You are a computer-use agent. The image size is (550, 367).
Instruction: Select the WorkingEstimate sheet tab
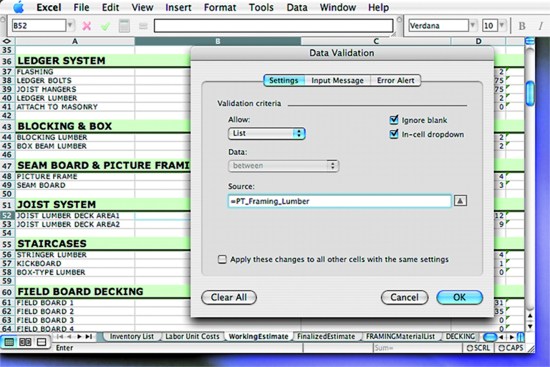[x=259, y=336]
